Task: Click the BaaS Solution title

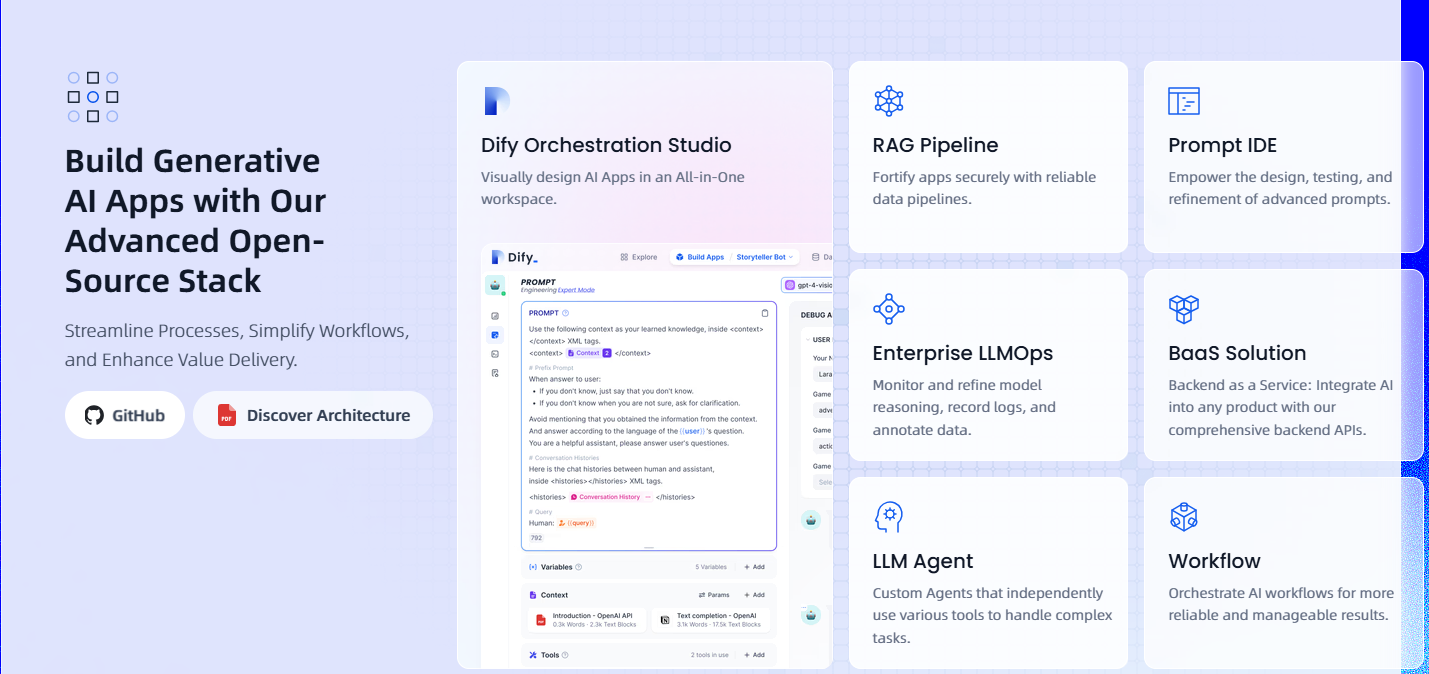Action: coord(1238,353)
